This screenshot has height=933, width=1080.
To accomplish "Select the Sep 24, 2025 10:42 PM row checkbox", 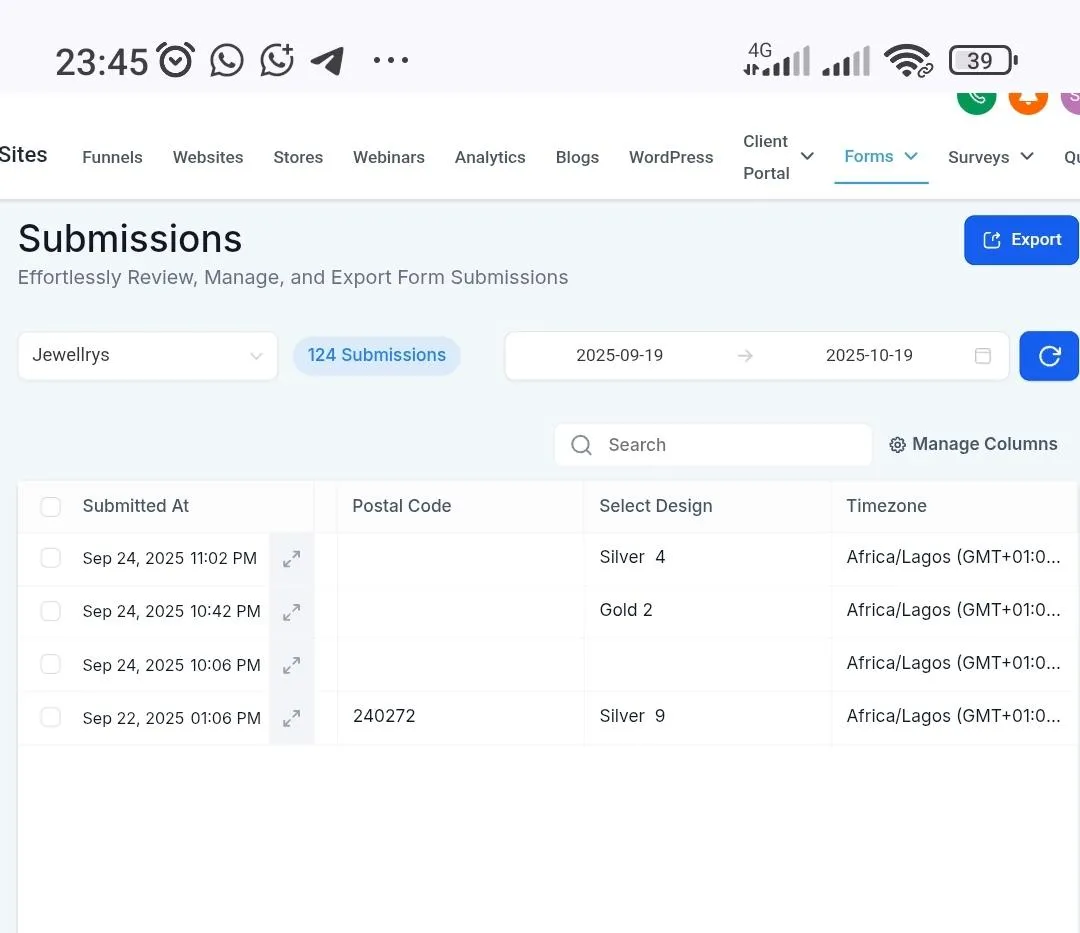I will [x=50, y=611].
